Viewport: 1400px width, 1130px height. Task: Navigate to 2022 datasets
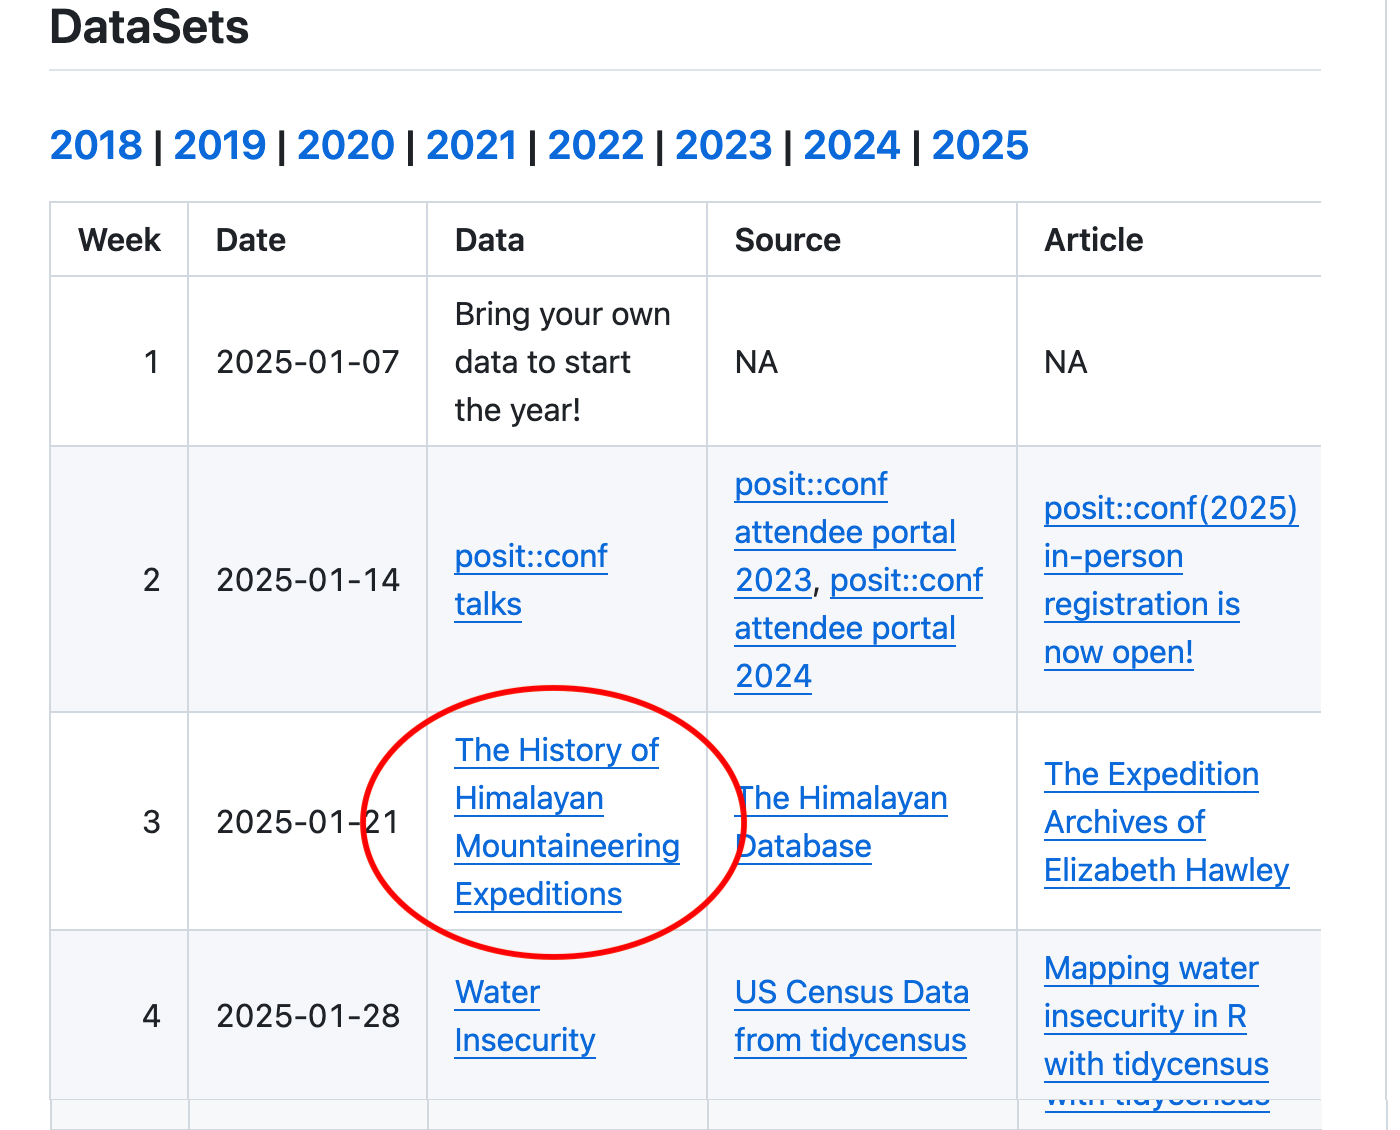(596, 145)
